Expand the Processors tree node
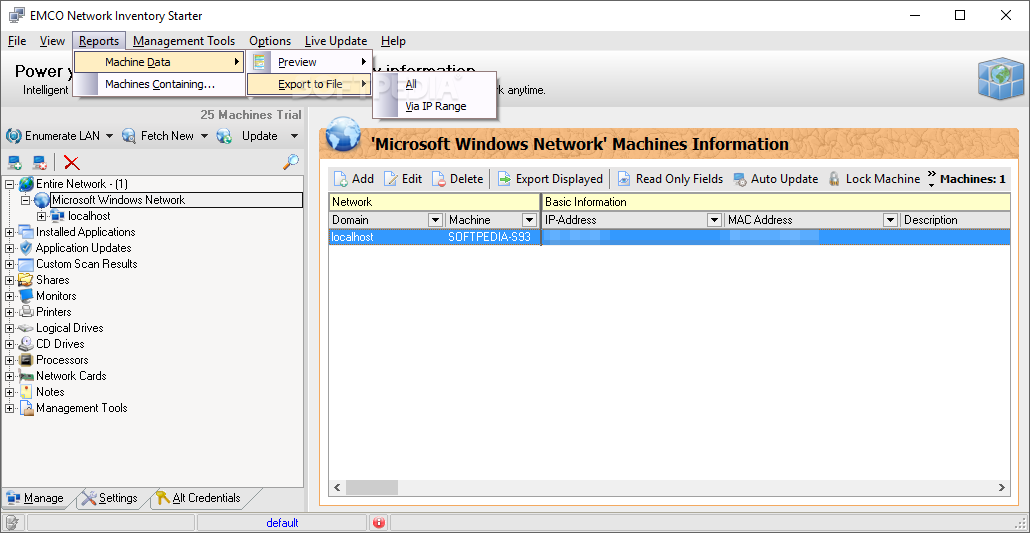Image resolution: width=1030 pixels, height=533 pixels. [x=9, y=360]
